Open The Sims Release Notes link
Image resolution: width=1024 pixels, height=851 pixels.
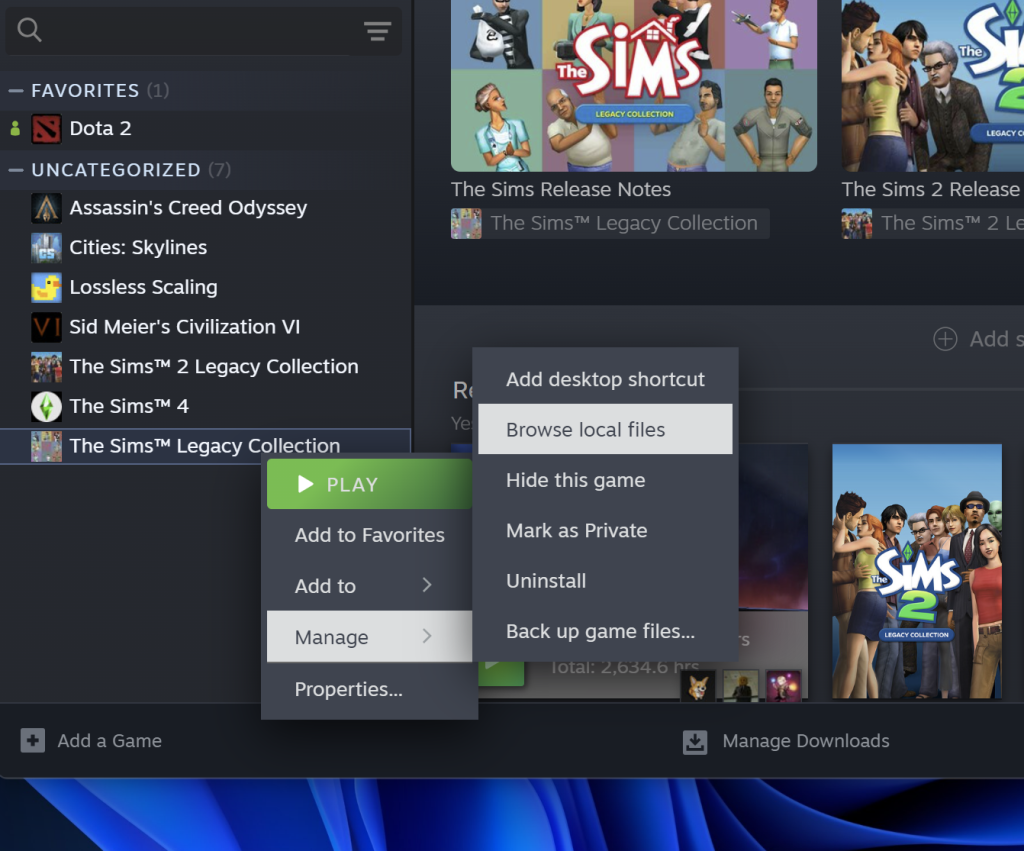(561, 189)
